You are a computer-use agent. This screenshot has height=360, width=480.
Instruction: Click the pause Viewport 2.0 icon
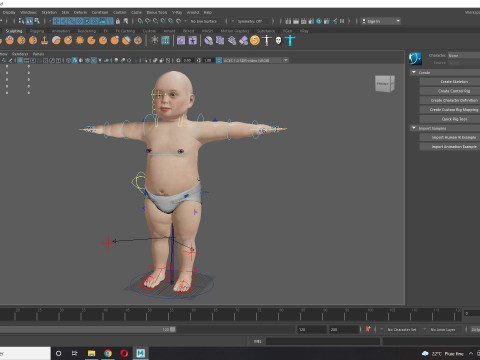pyautogui.click(x=342, y=21)
